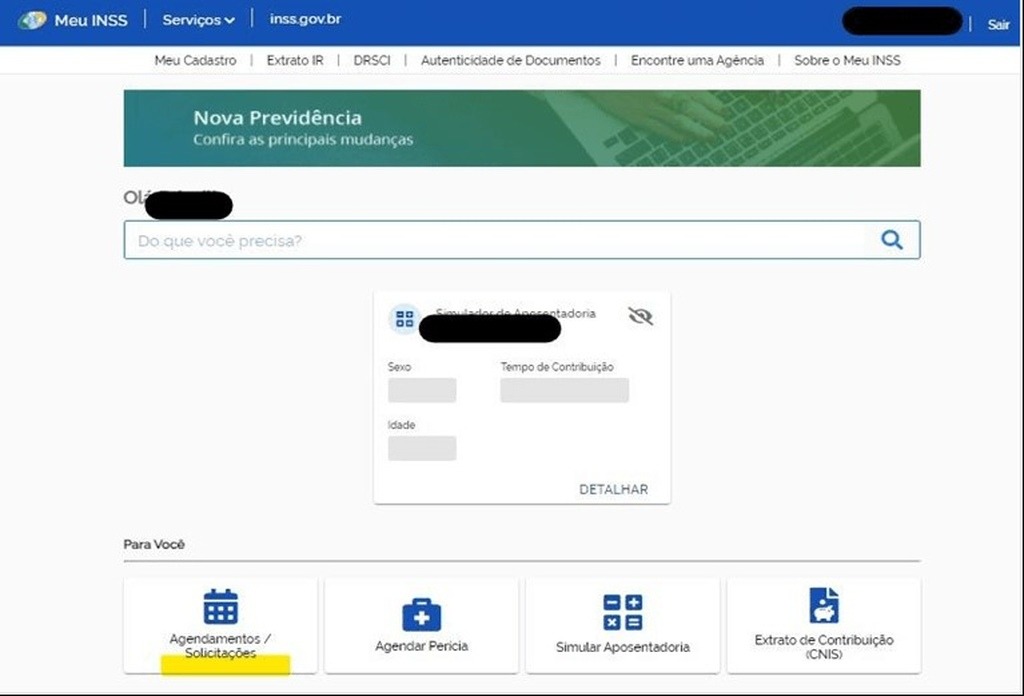Open Agendar Perícia label
This screenshot has width=1024, height=696.
421,646
